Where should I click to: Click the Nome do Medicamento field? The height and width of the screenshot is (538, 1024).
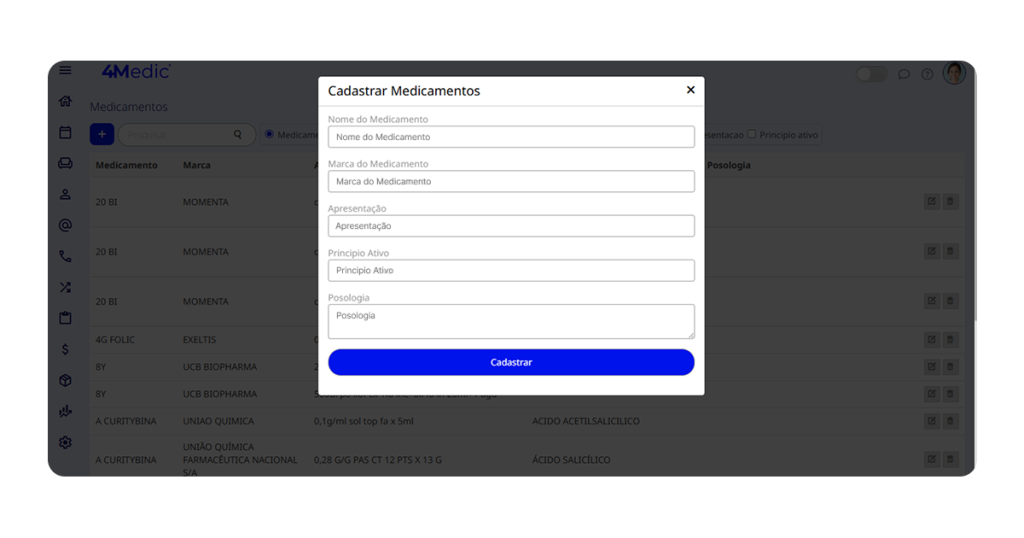[x=511, y=137]
